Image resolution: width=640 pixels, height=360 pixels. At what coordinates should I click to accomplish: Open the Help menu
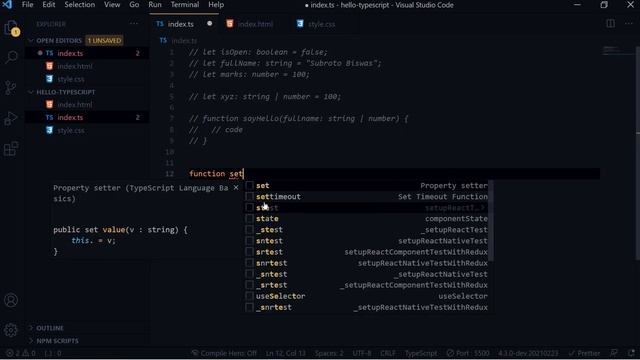click(216, 5)
